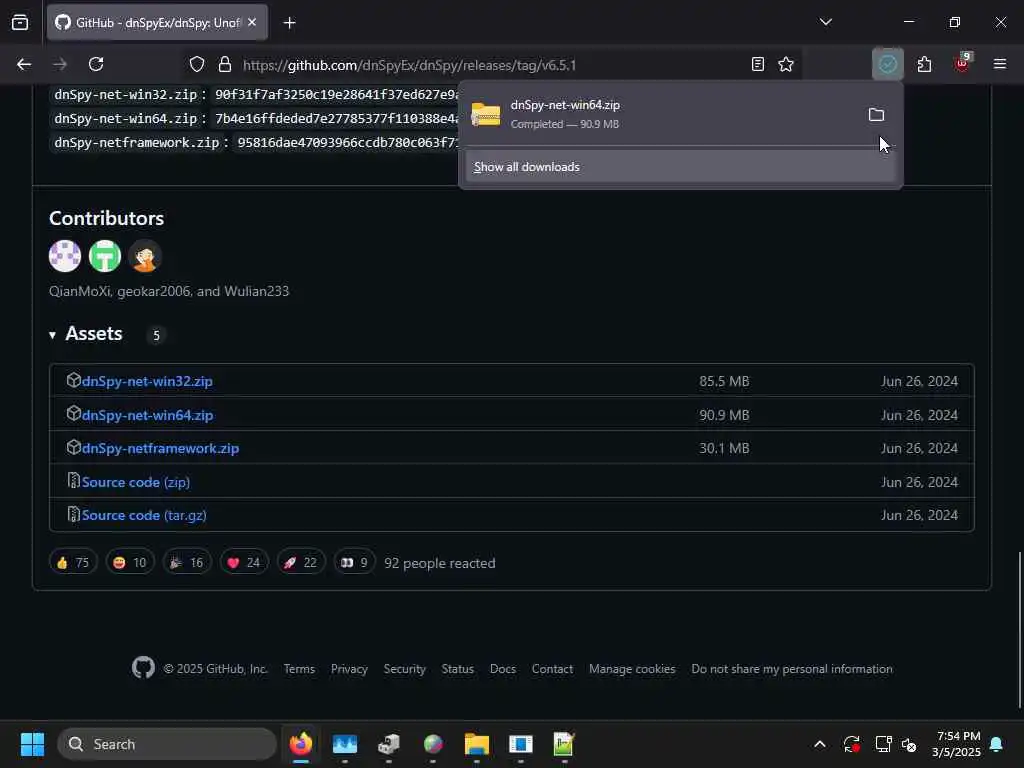This screenshot has width=1024, height=768.
Task: Open File Explorer from the taskbar
Action: (477, 744)
